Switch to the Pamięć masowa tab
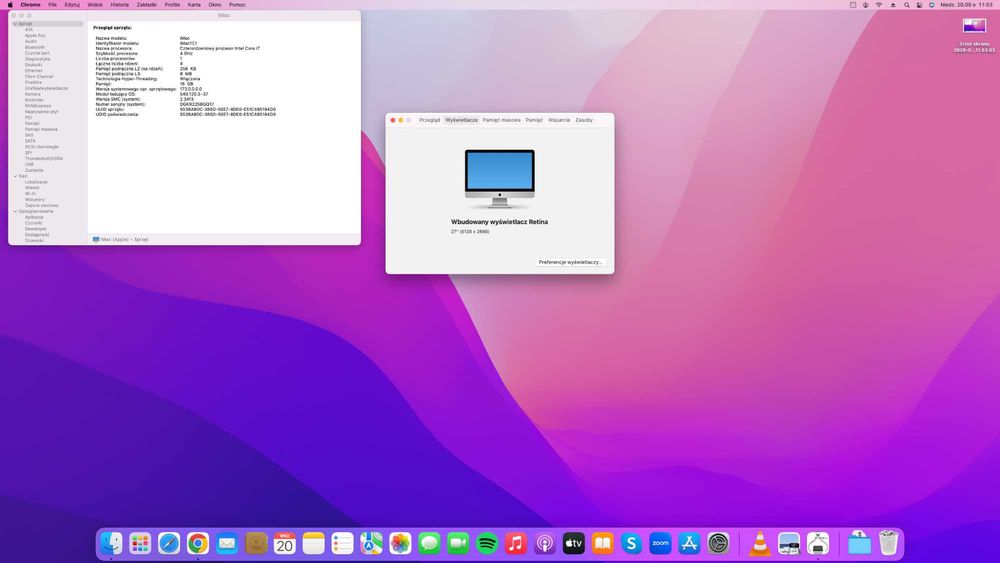This screenshot has height=563, width=1000. [x=501, y=120]
